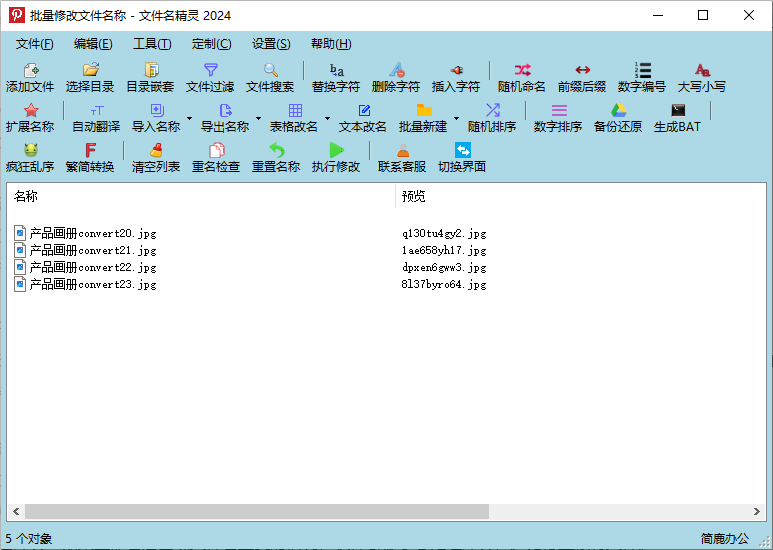The height and width of the screenshot is (550, 773).
Task: Open the 设置(S) menu
Action: [x=271, y=44]
